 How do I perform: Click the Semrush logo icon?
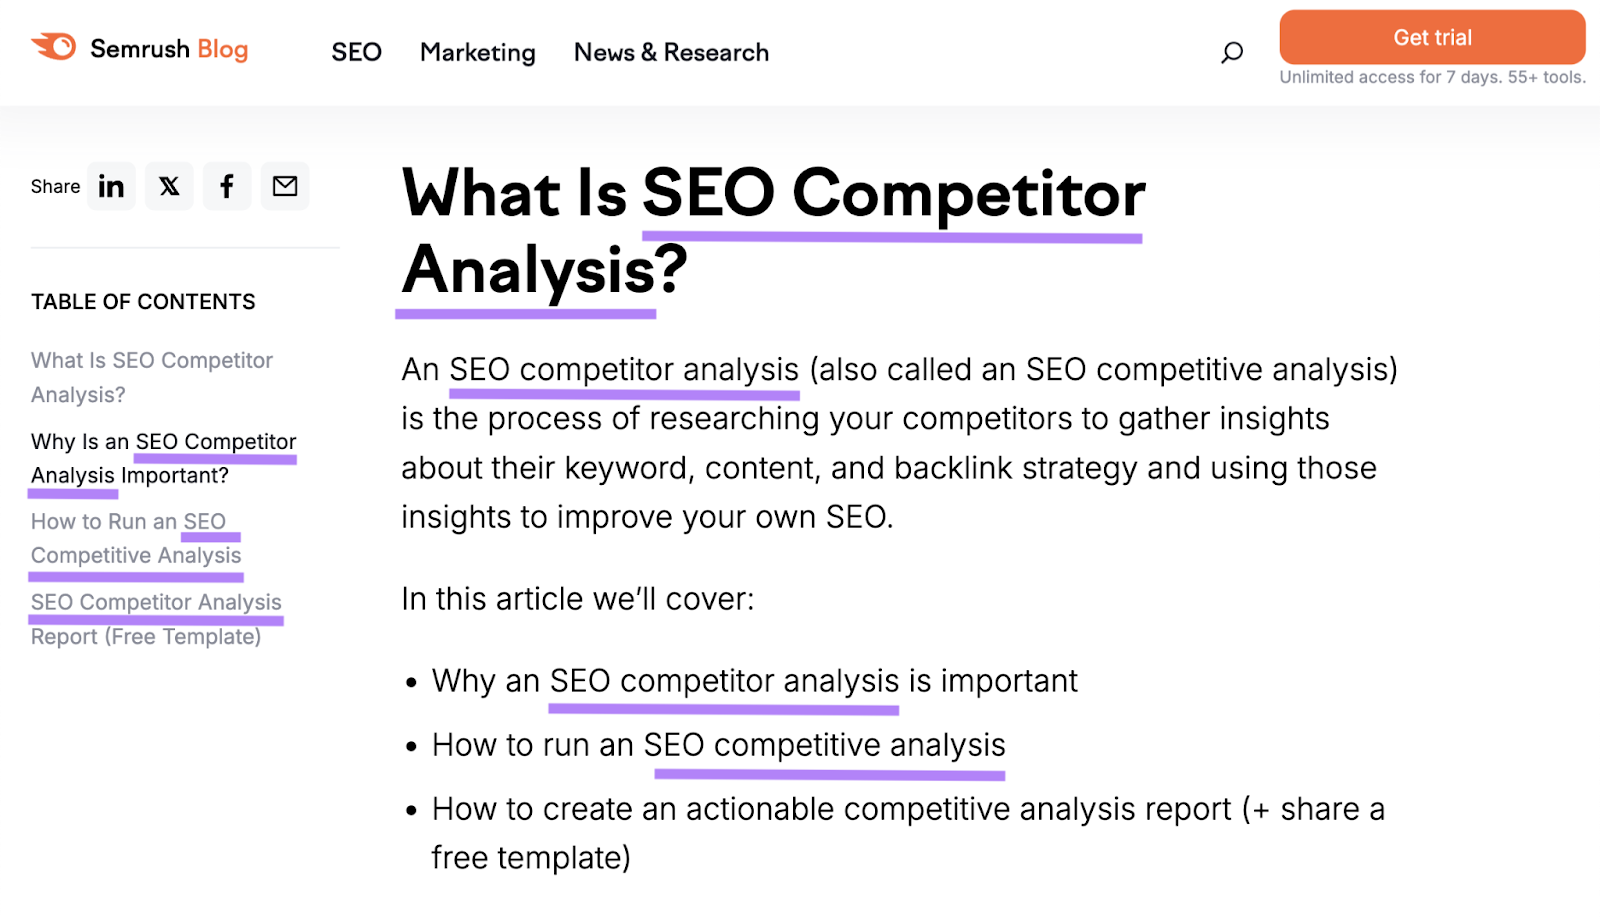[x=52, y=46]
